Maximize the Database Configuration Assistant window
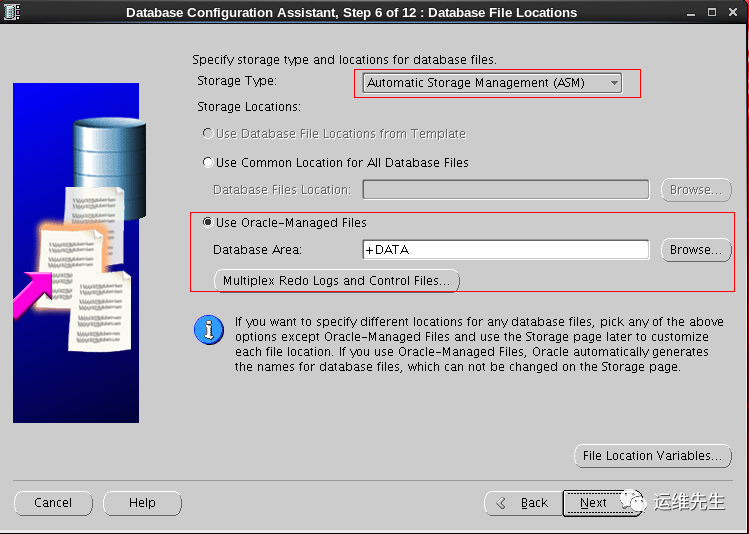Viewport: 749px width, 534px height. [x=712, y=12]
